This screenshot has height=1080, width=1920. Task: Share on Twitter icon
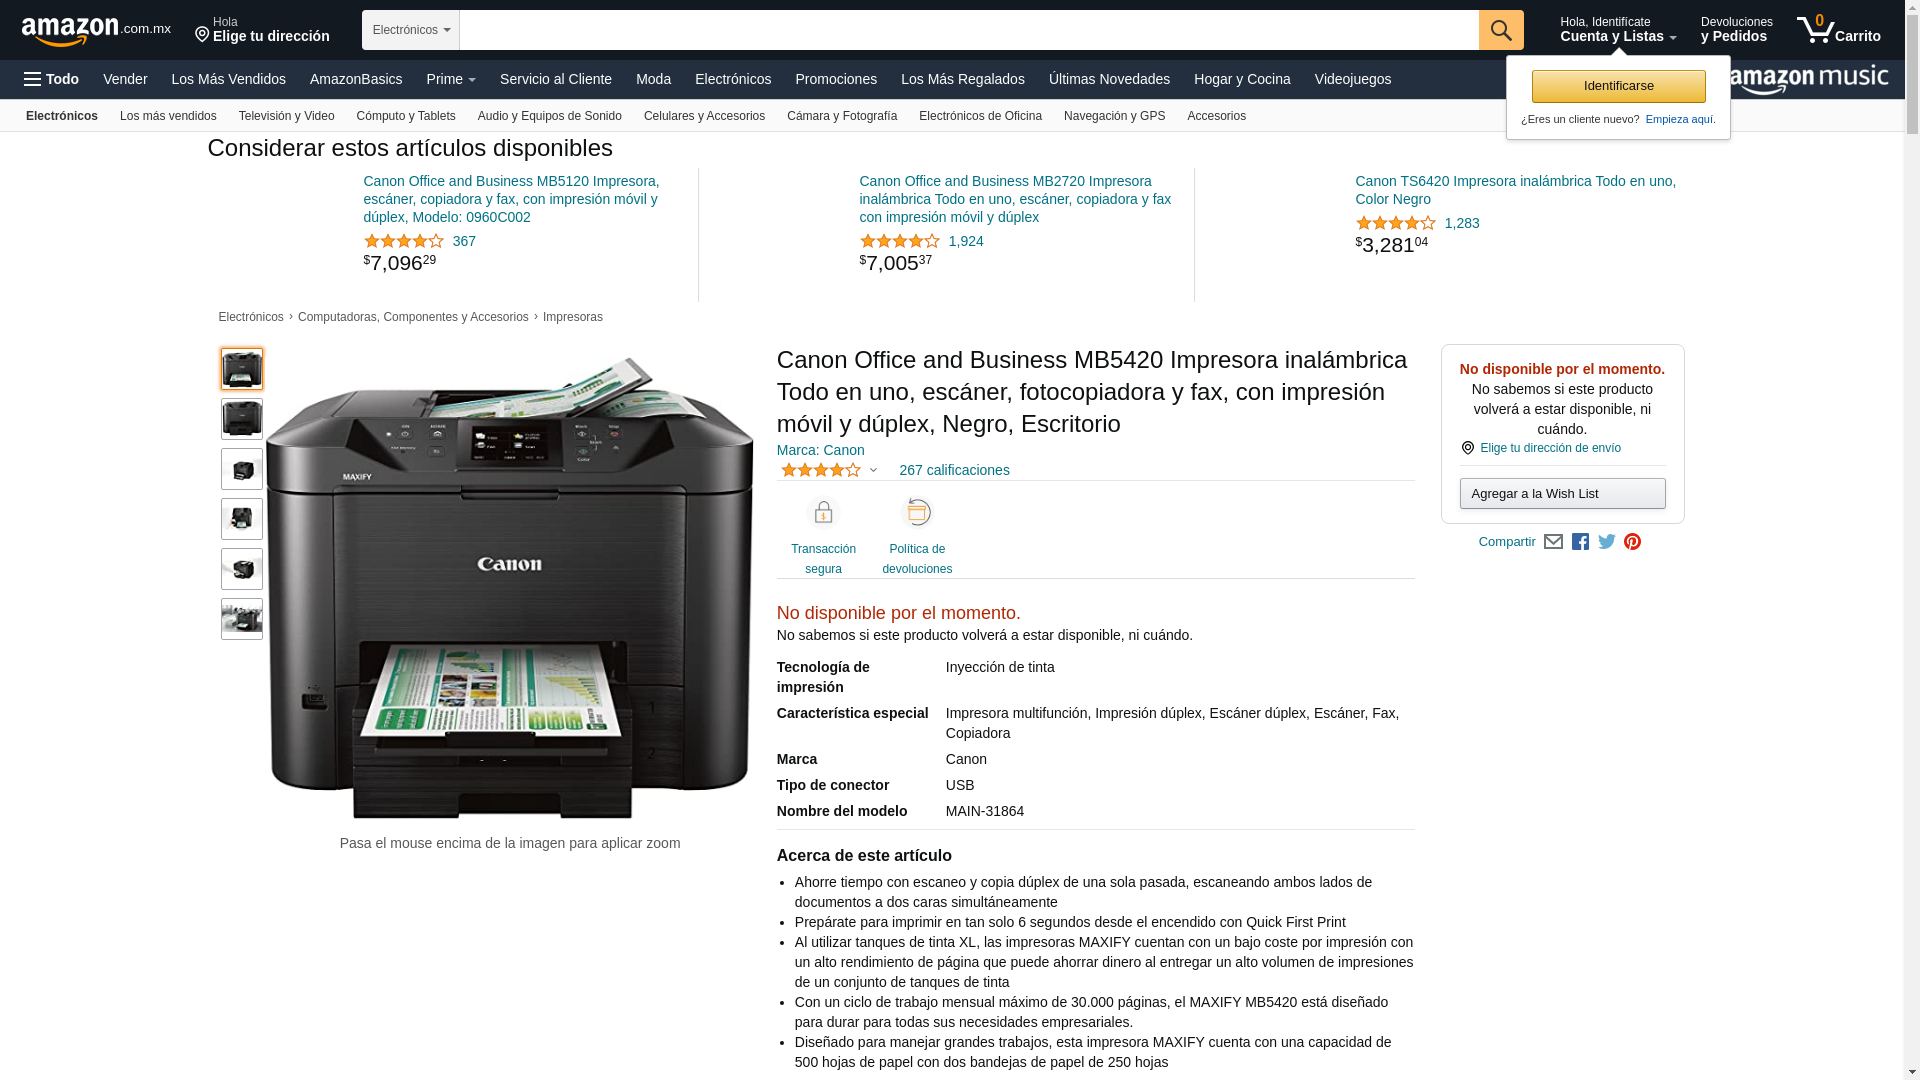[1607, 542]
